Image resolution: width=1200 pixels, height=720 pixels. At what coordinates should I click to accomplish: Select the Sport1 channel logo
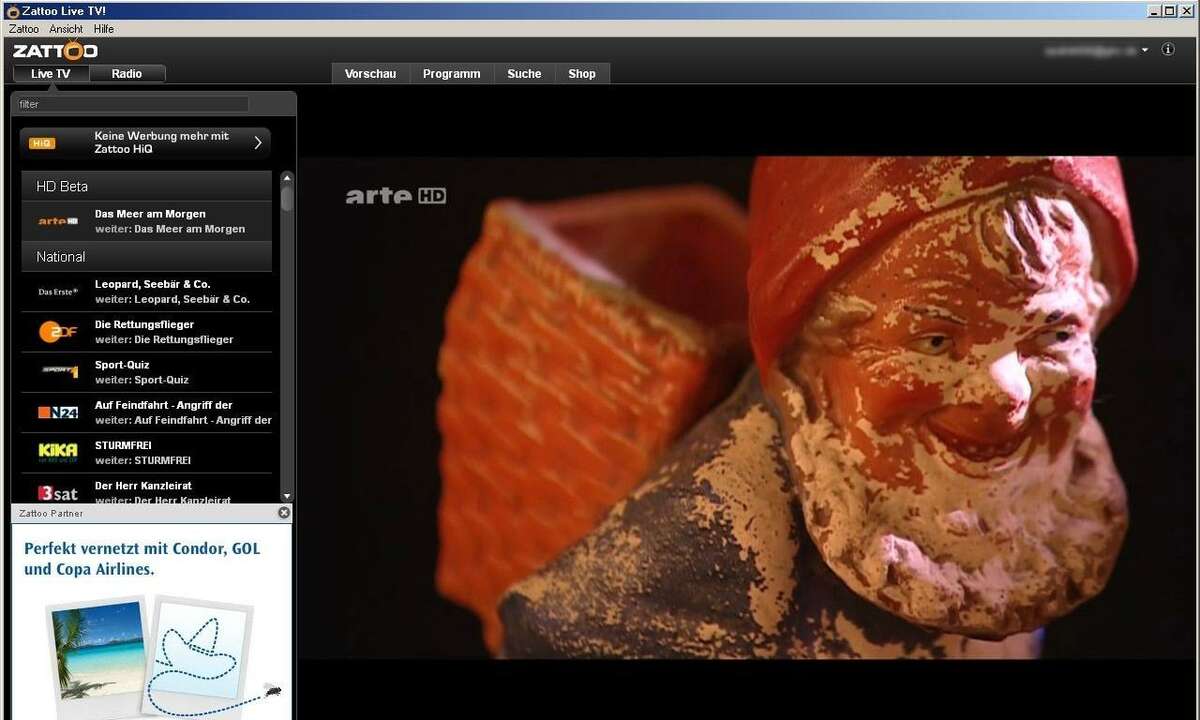(x=59, y=372)
